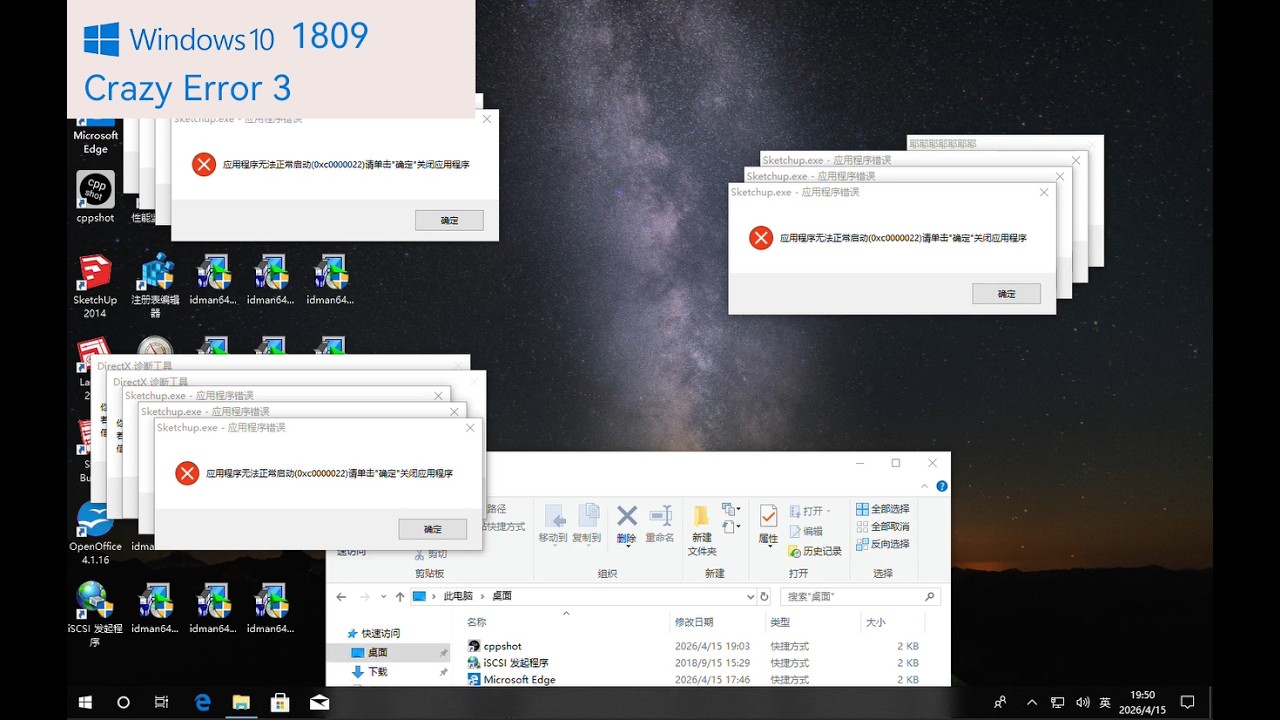Show hidden tray icons with the up chevron

coord(1032,702)
